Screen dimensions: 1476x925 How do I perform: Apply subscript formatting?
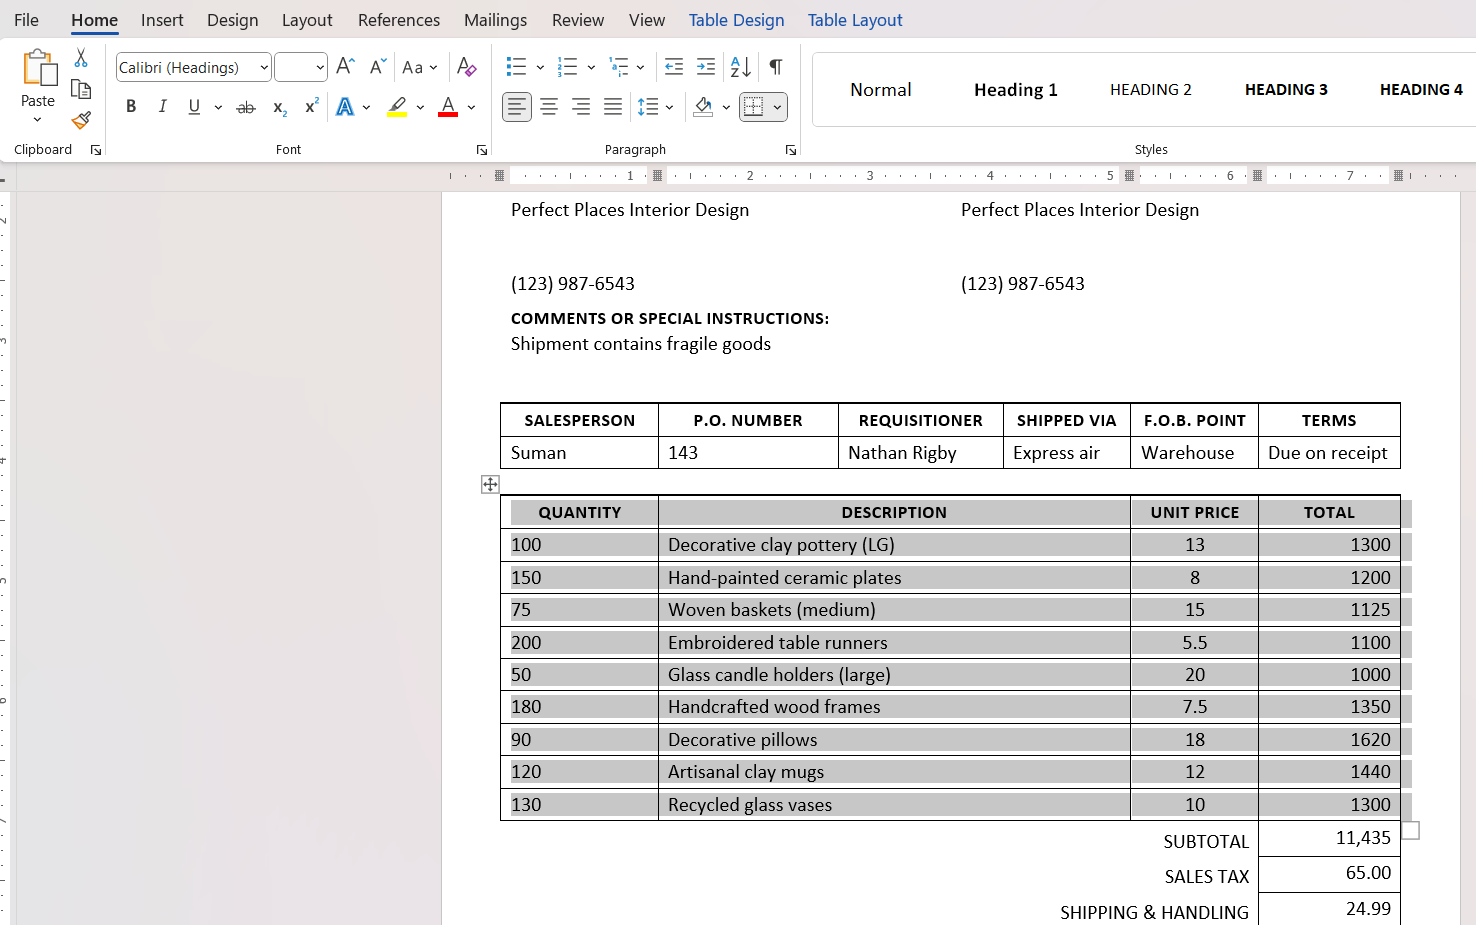click(280, 107)
